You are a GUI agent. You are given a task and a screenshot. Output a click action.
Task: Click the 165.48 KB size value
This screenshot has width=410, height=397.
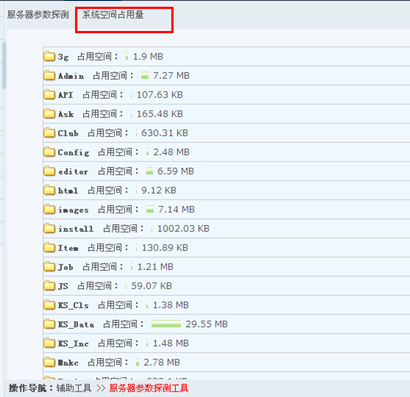160,114
